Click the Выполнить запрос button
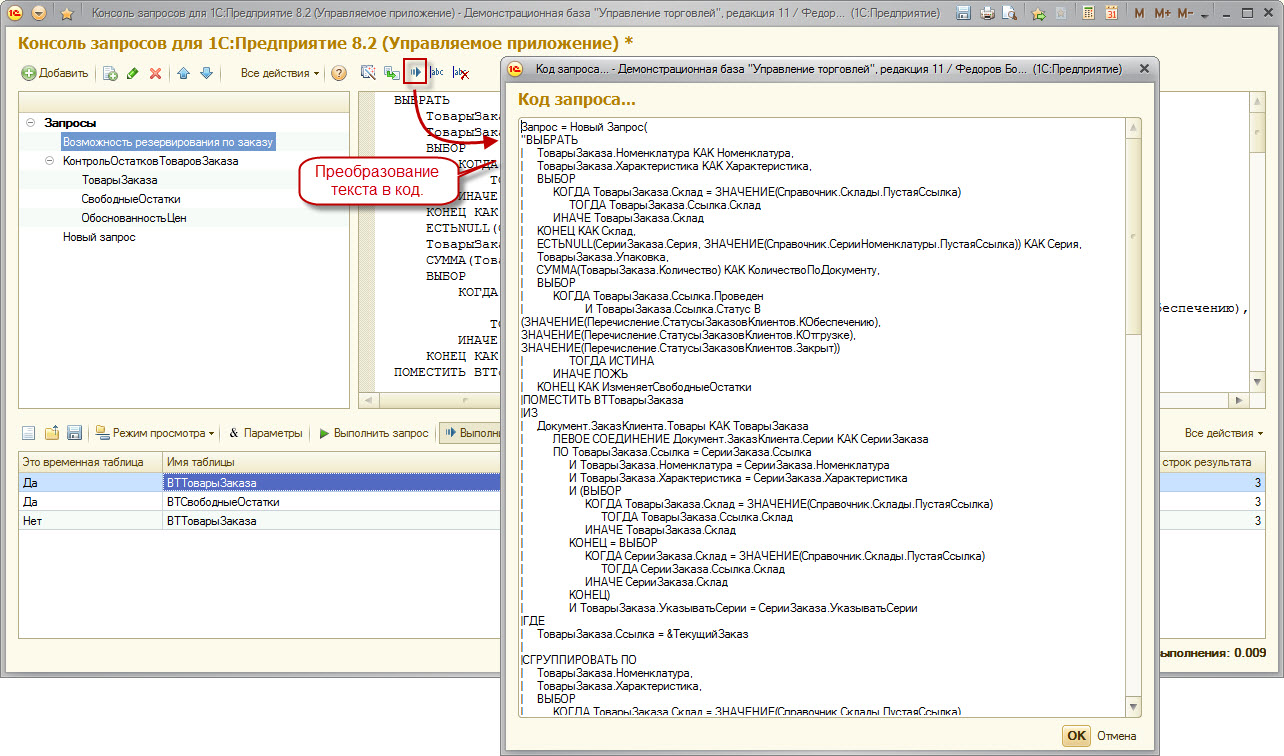1284x756 pixels. tap(374, 433)
